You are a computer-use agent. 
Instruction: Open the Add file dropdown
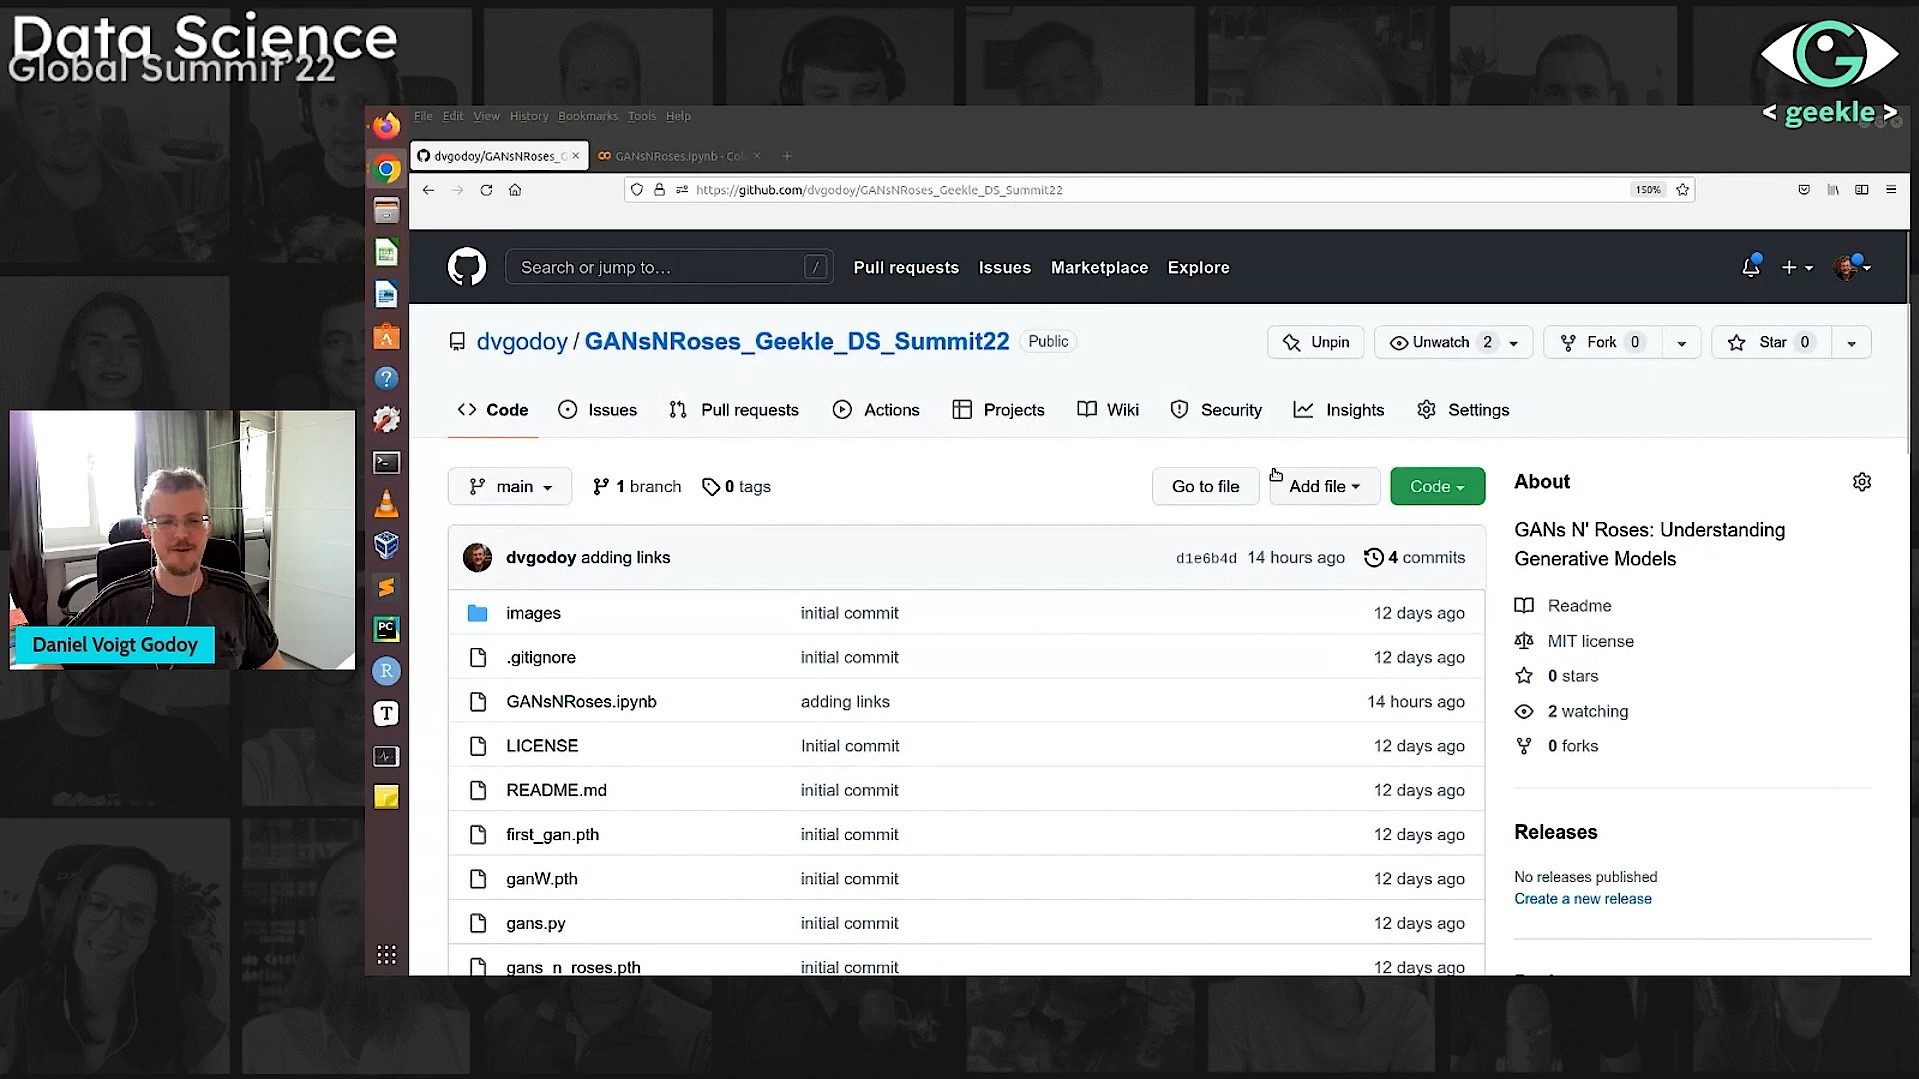coord(1324,486)
